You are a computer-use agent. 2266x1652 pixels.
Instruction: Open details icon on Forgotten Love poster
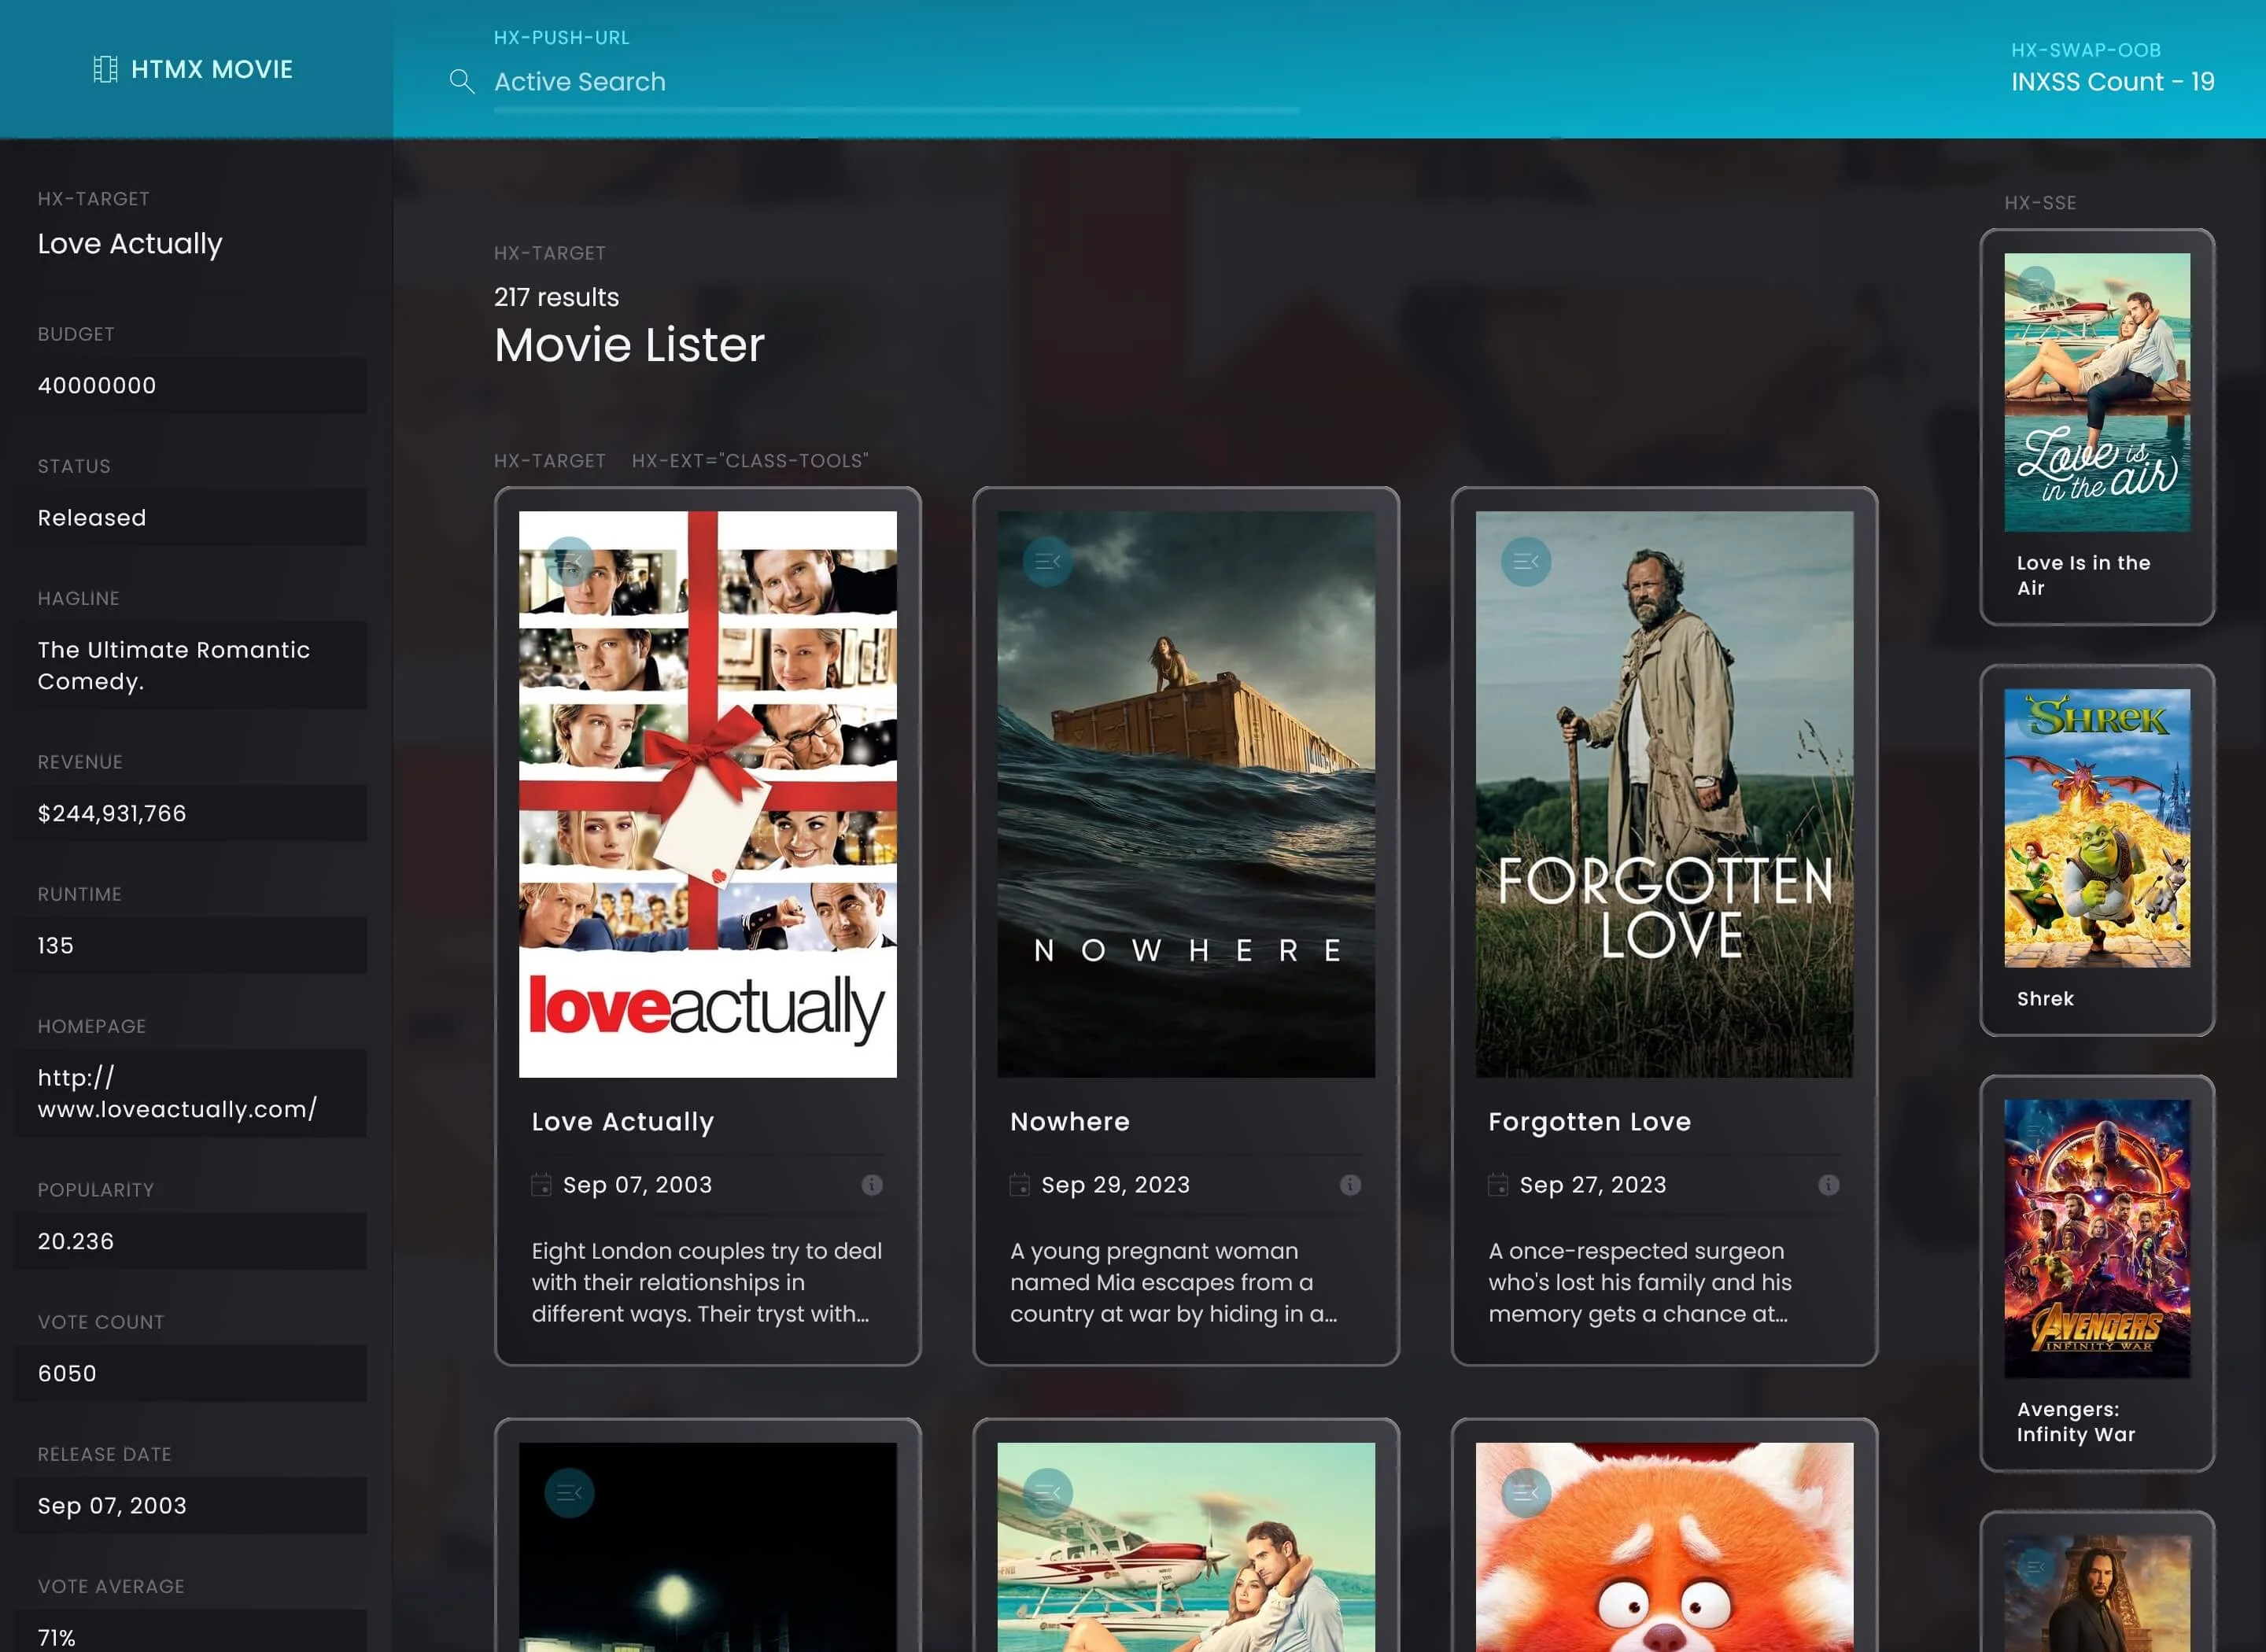pyautogui.click(x=1526, y=562)
